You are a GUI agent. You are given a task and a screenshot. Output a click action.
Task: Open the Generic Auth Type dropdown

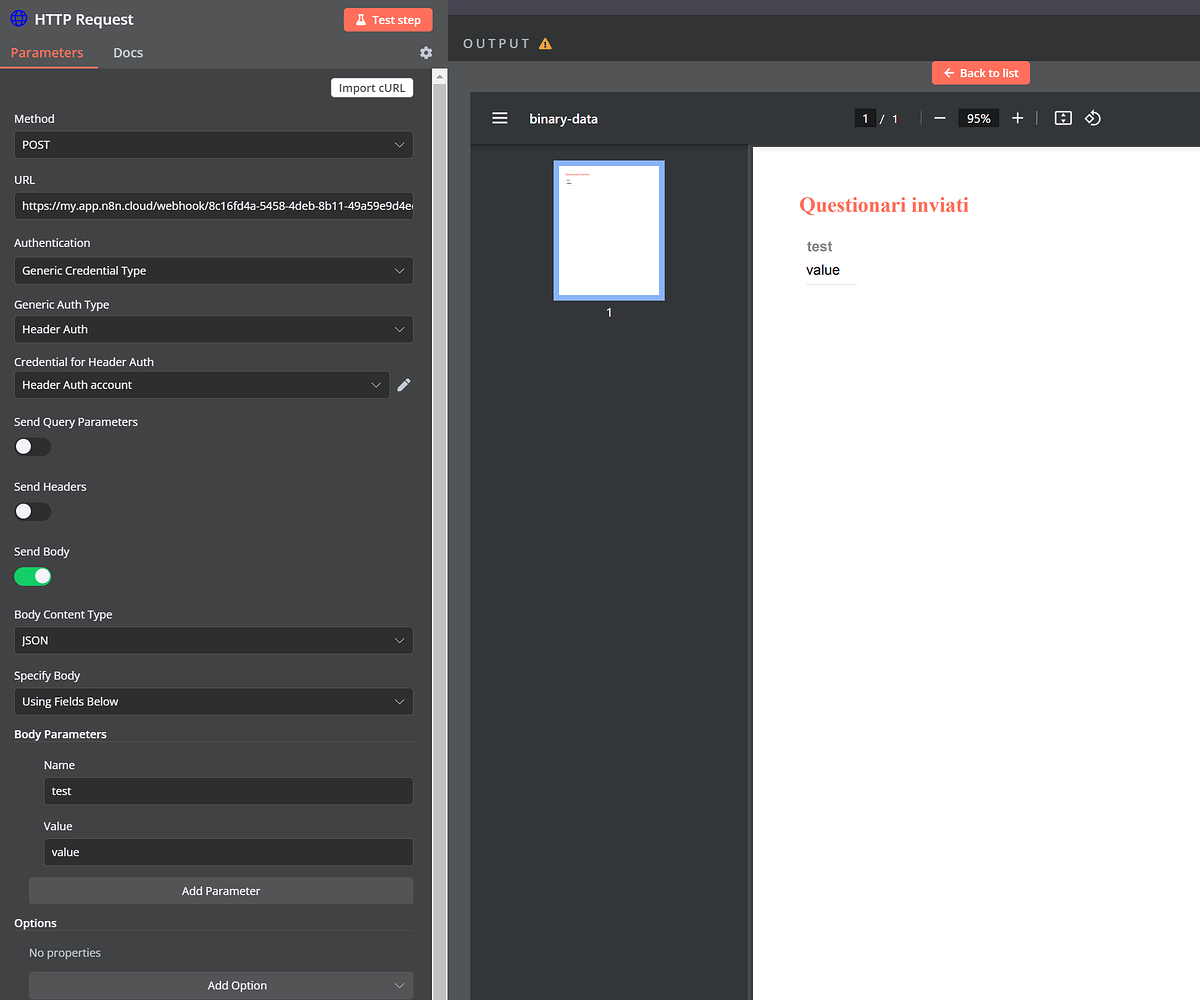coord(213,329)
